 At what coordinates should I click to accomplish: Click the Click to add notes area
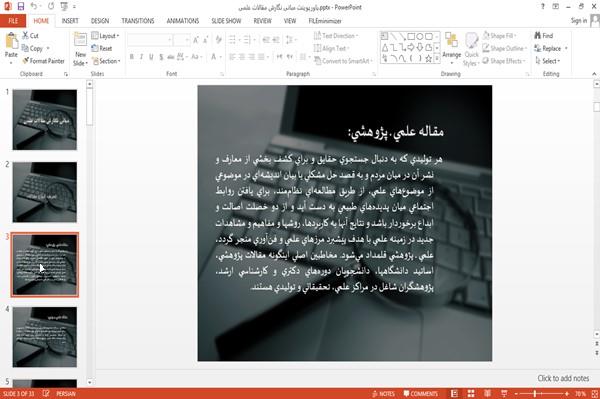click(x=563, y=378)
